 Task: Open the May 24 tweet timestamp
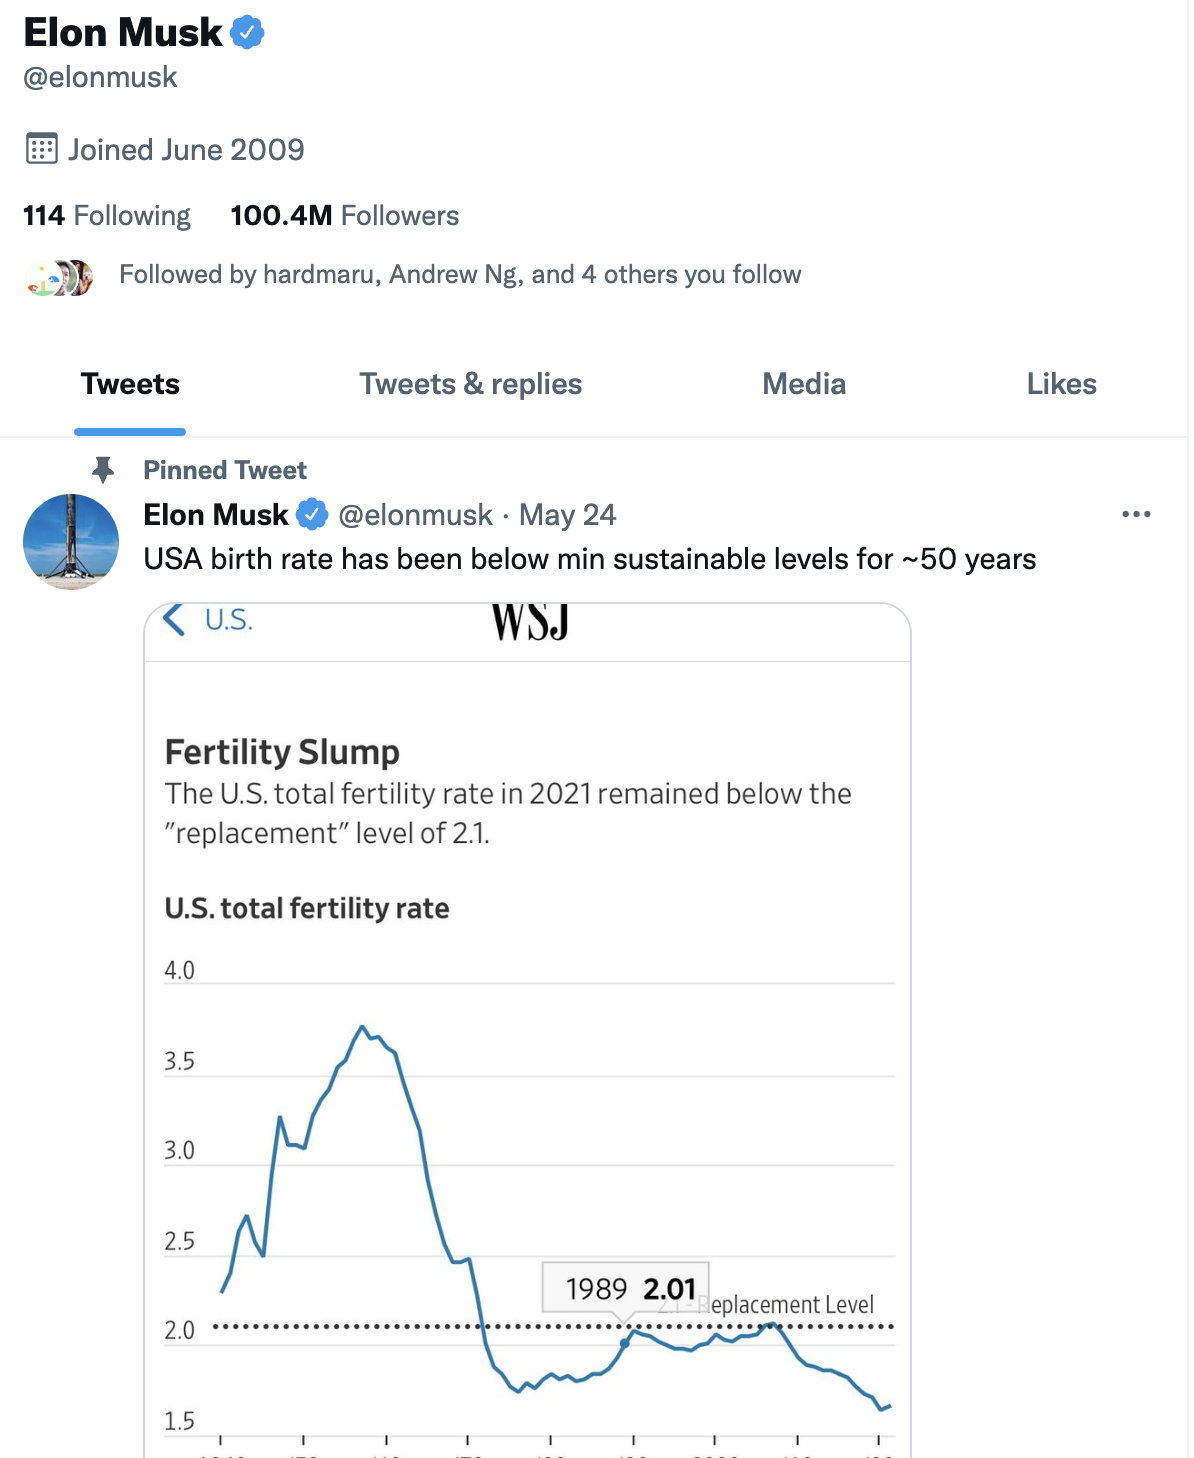567,515
